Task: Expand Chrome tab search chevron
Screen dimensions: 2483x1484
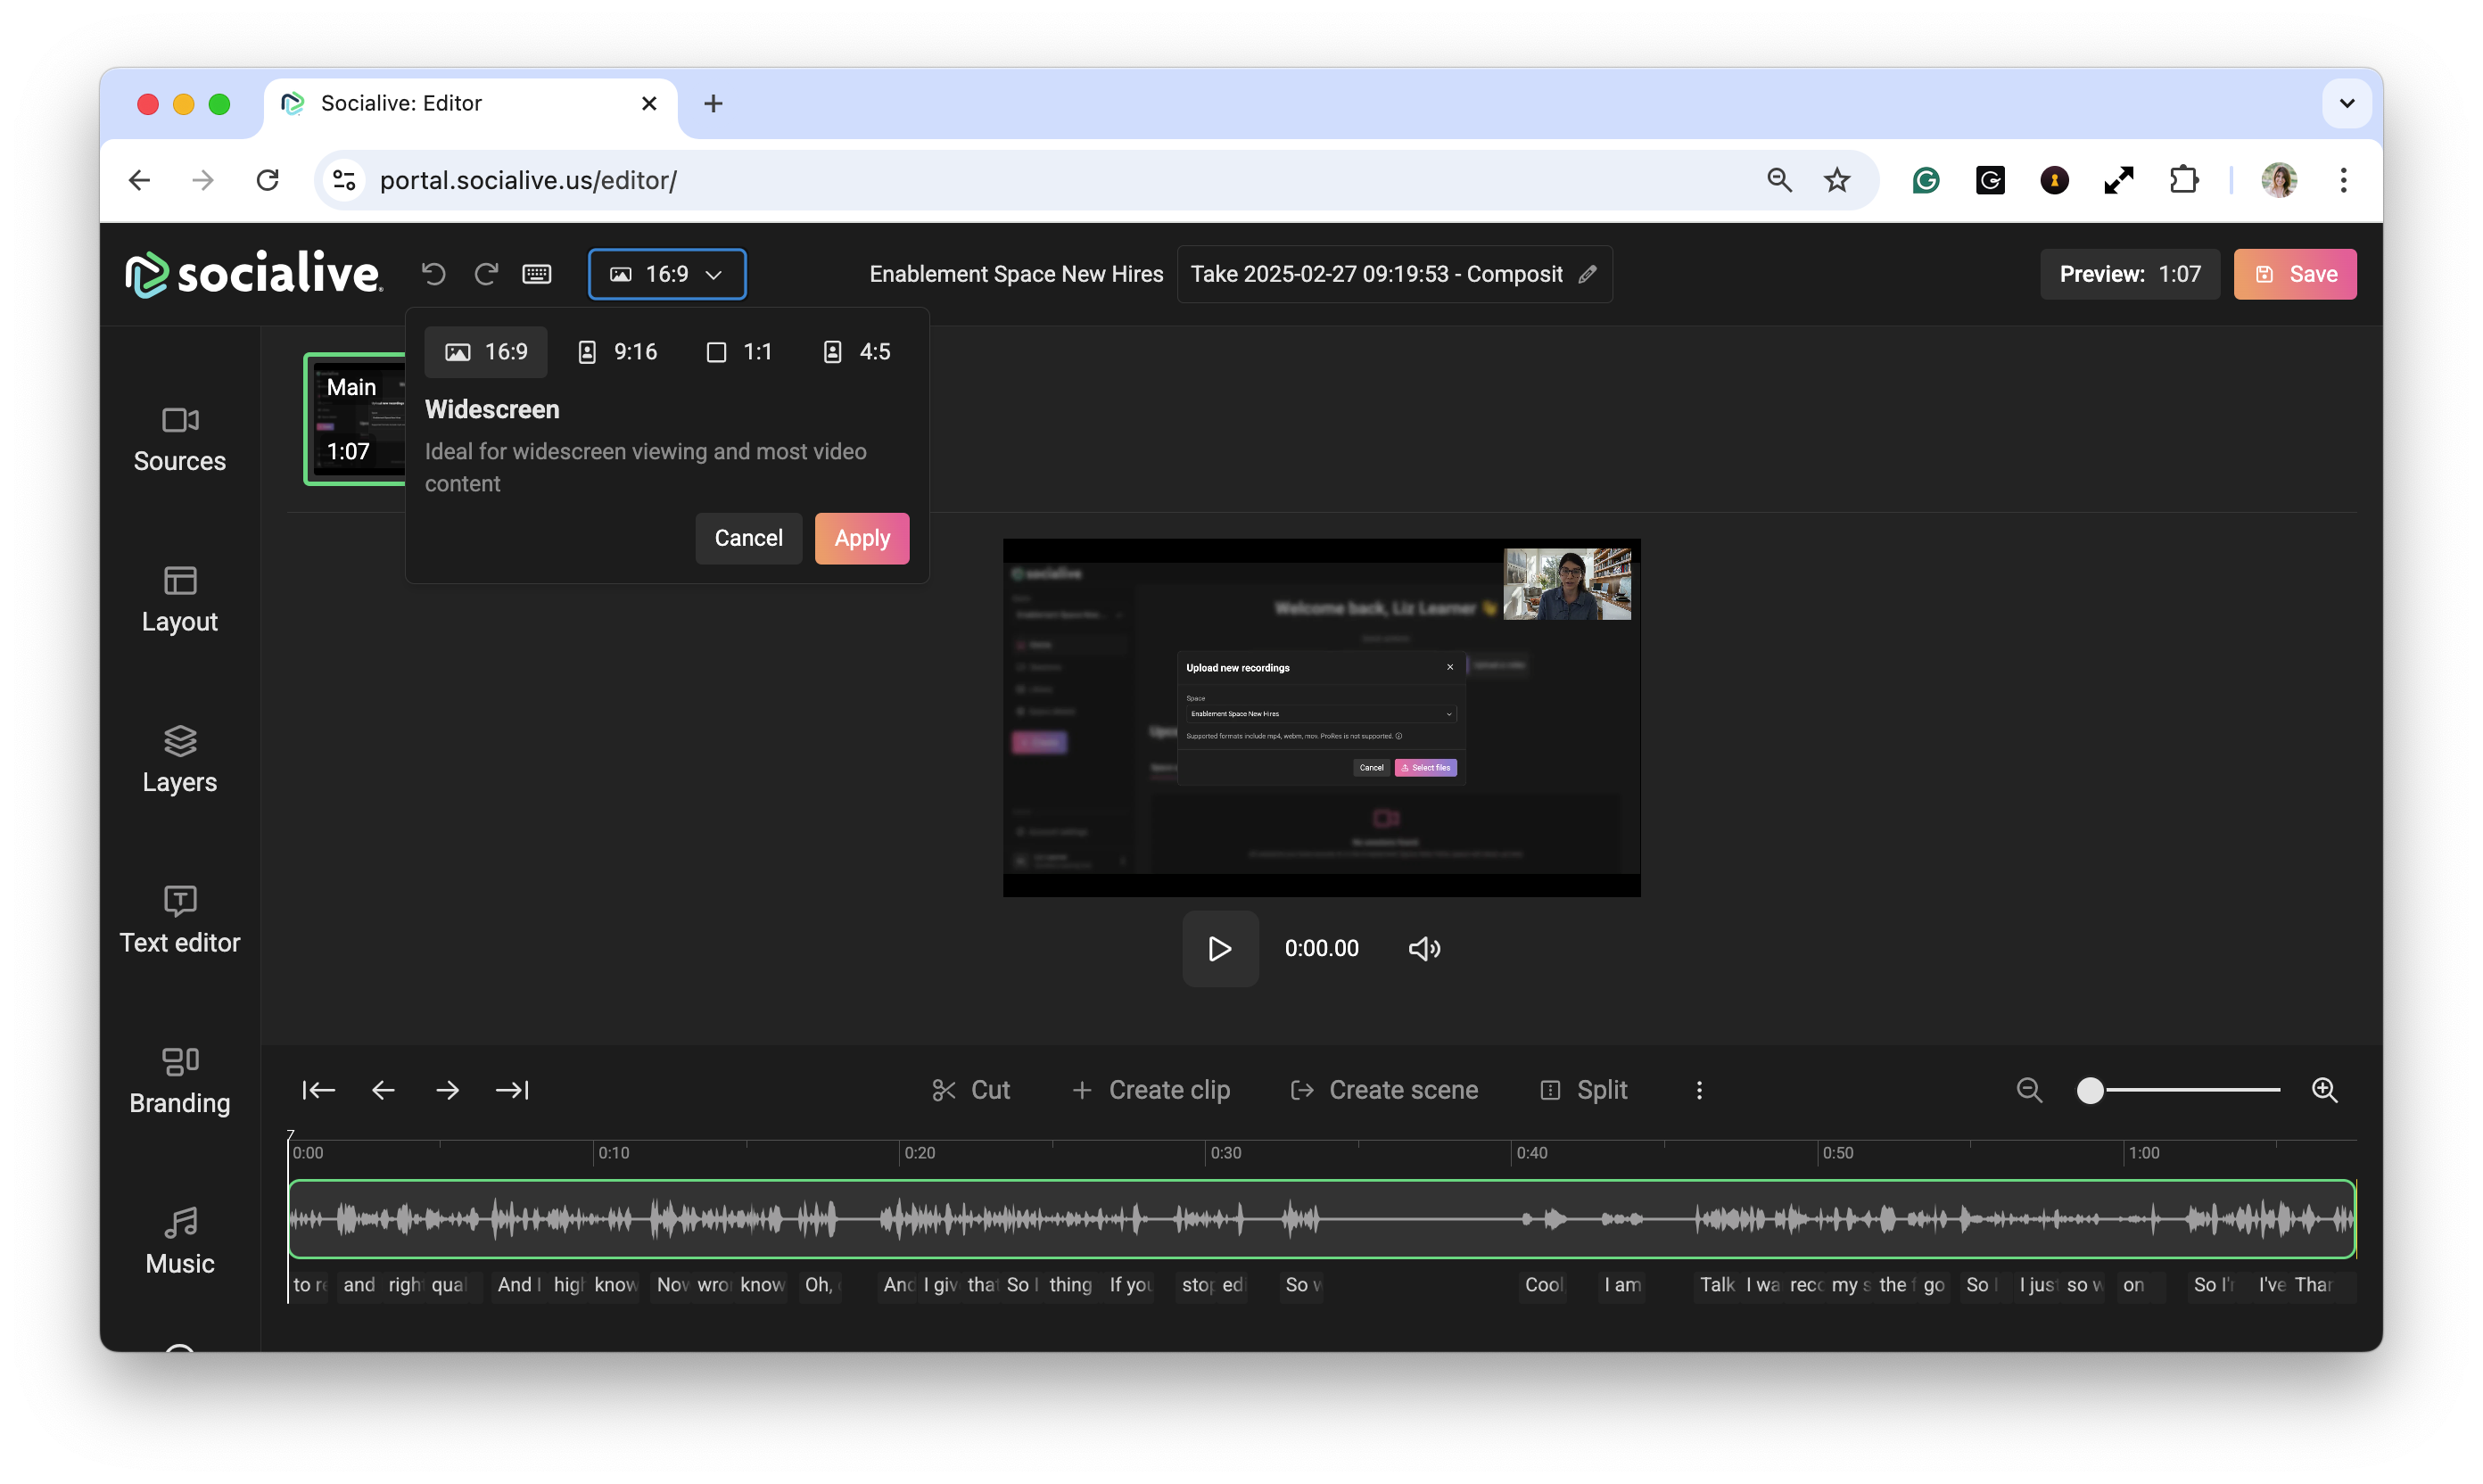Action: pos(2346,103)
